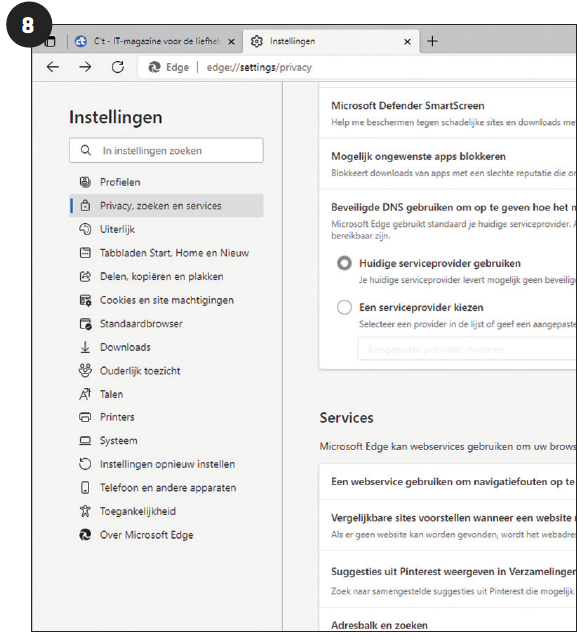The height and width of the screenshot is (642, 584).
Task: Click the tab actions icon left of the tabs
Action: coord(50,41)
